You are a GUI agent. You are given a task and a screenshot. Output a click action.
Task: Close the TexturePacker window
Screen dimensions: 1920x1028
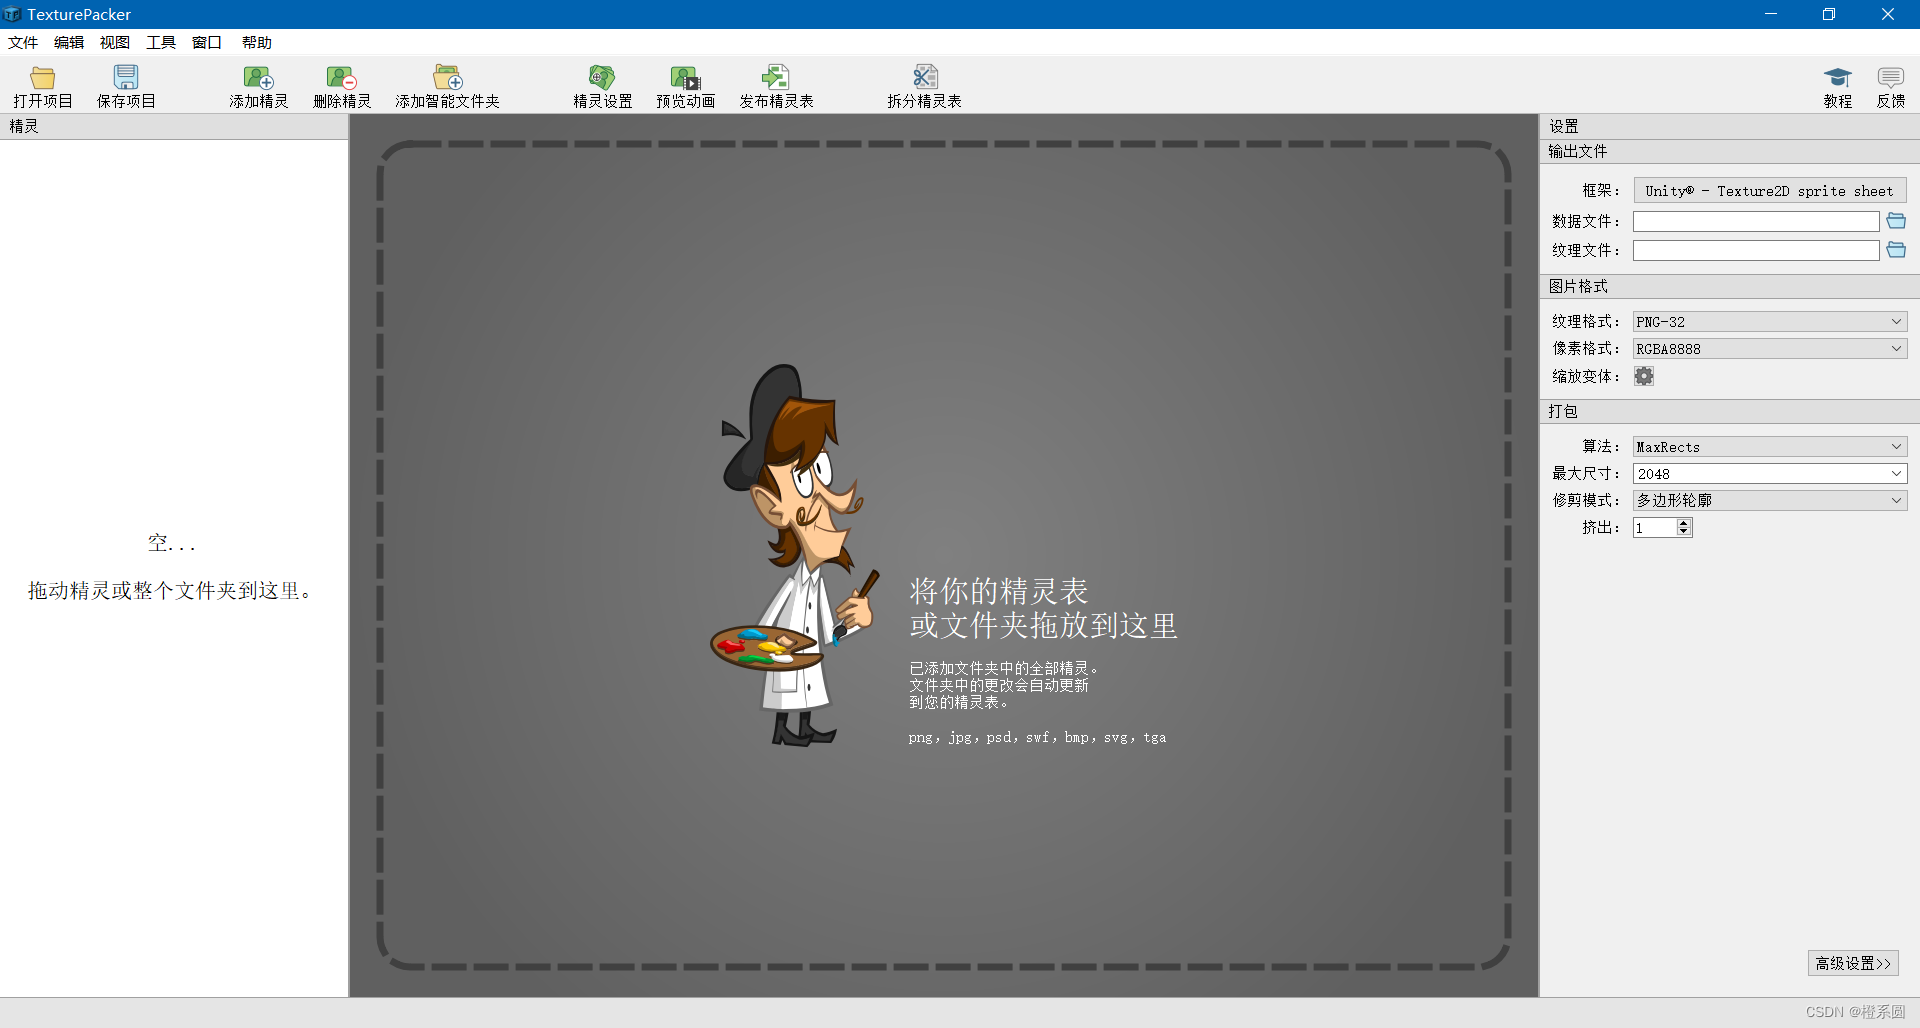click(1887, 14)
